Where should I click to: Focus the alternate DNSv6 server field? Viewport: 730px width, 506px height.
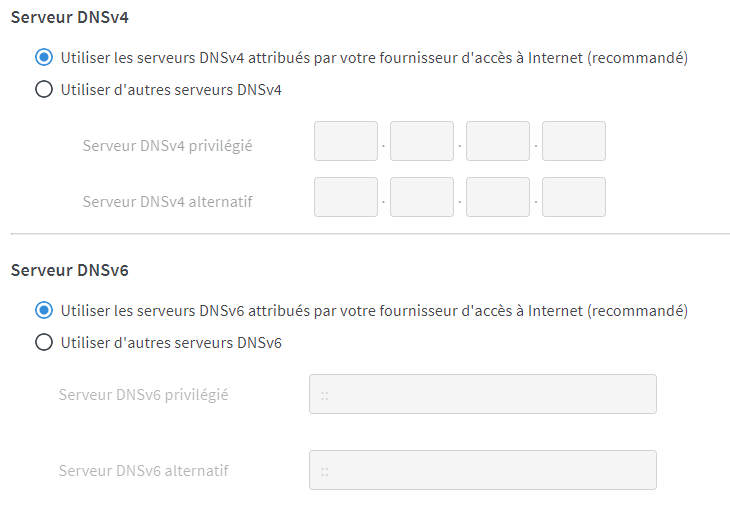click(483, 470)
